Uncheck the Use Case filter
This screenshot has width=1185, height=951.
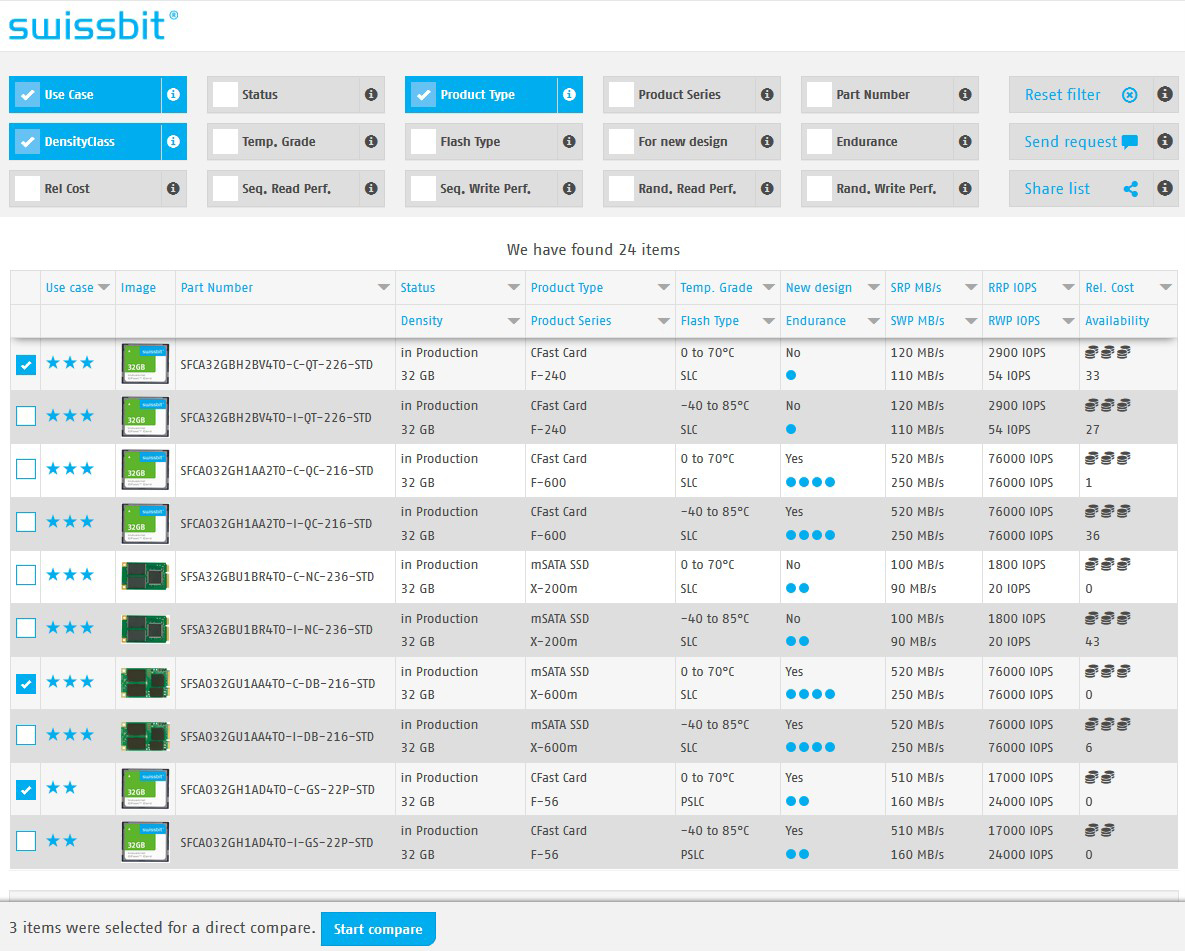27,94
